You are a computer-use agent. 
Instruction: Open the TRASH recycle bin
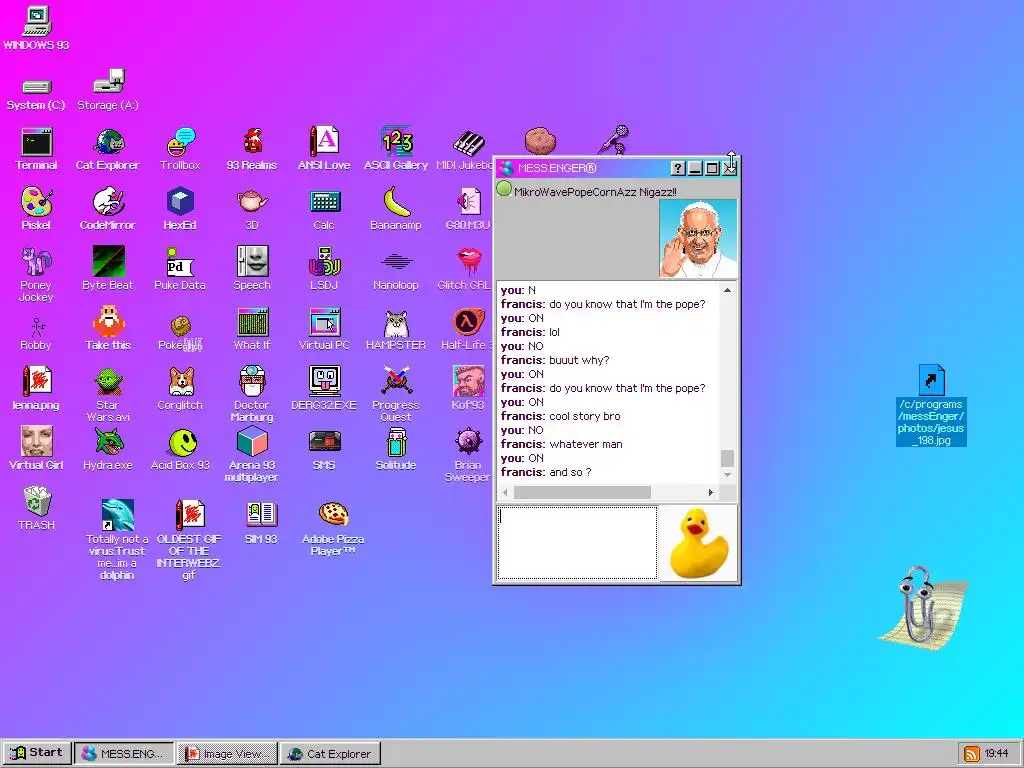tap(37, 501)
